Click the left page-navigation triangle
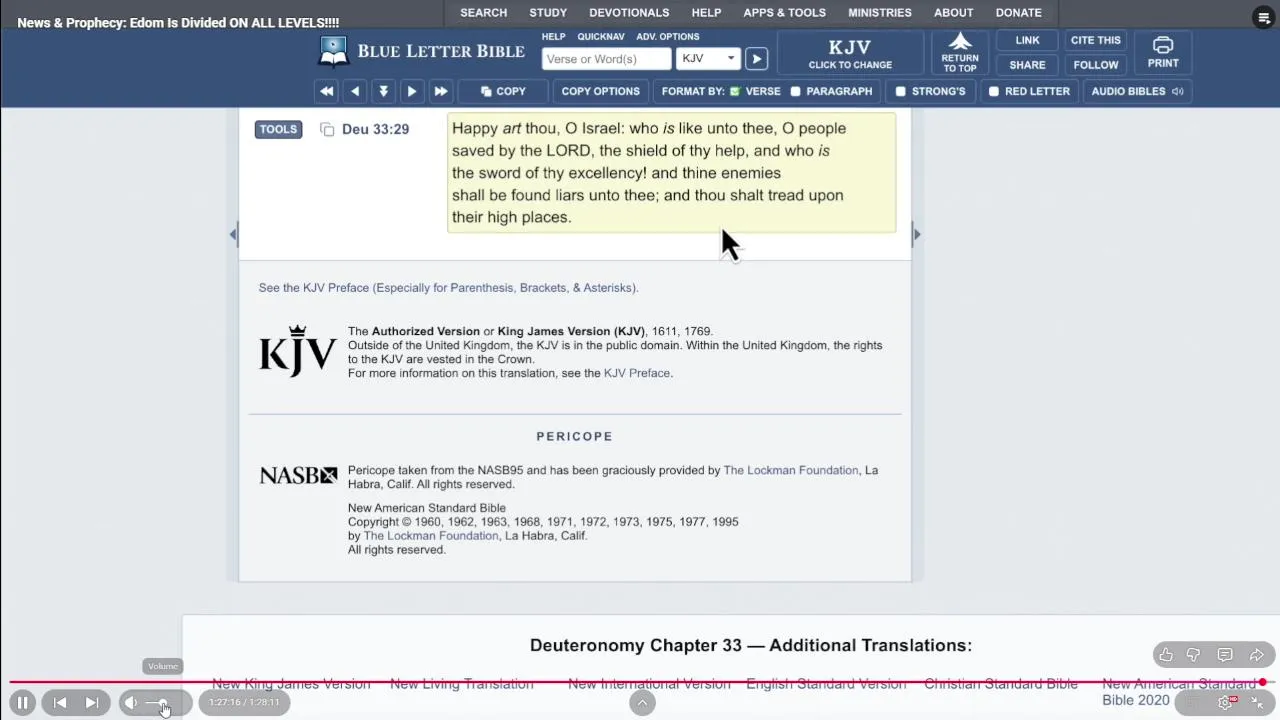Screen dimensions: 1280x720 (x=233, y=234)
